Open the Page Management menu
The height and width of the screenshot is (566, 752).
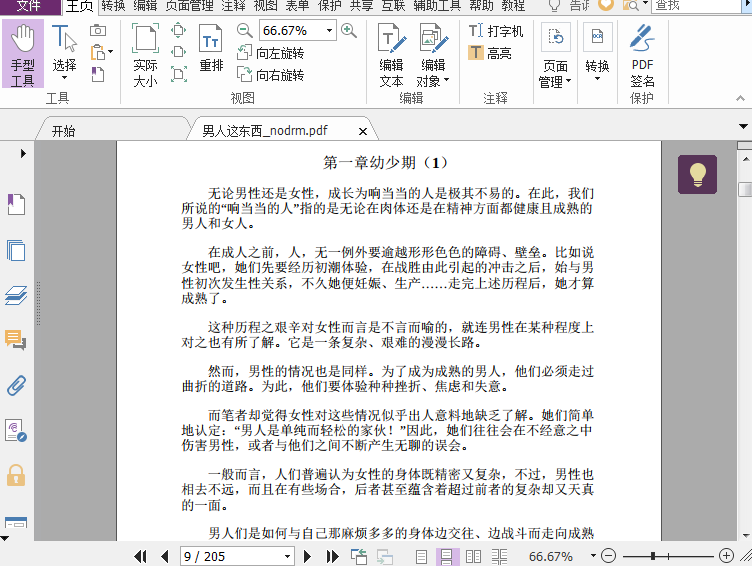tap(555, 55)
